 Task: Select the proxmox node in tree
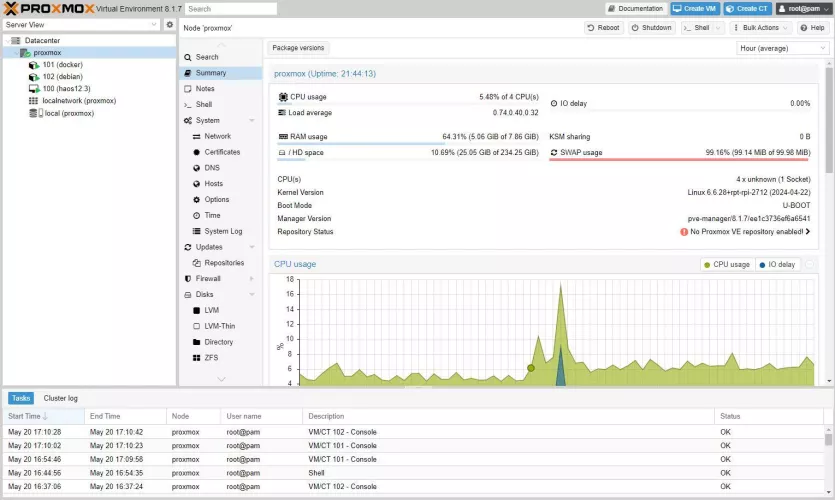click(x=47, y=53)
